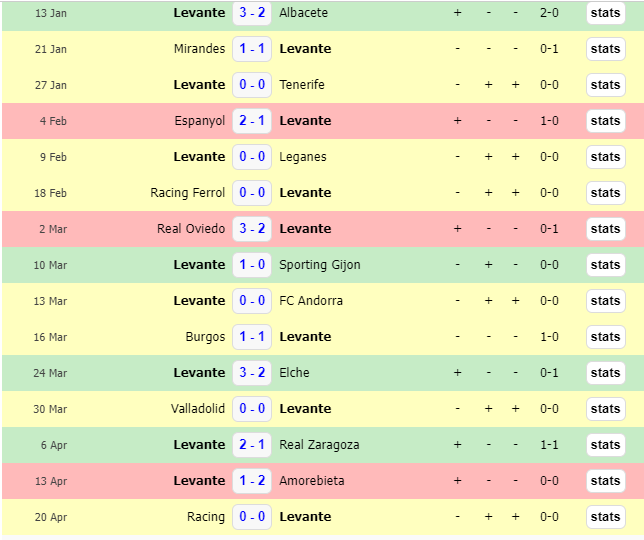This screenshot has width=644, height=540.
Task: Open stats for Real Oviedo match
Action: tap(605, 229)
